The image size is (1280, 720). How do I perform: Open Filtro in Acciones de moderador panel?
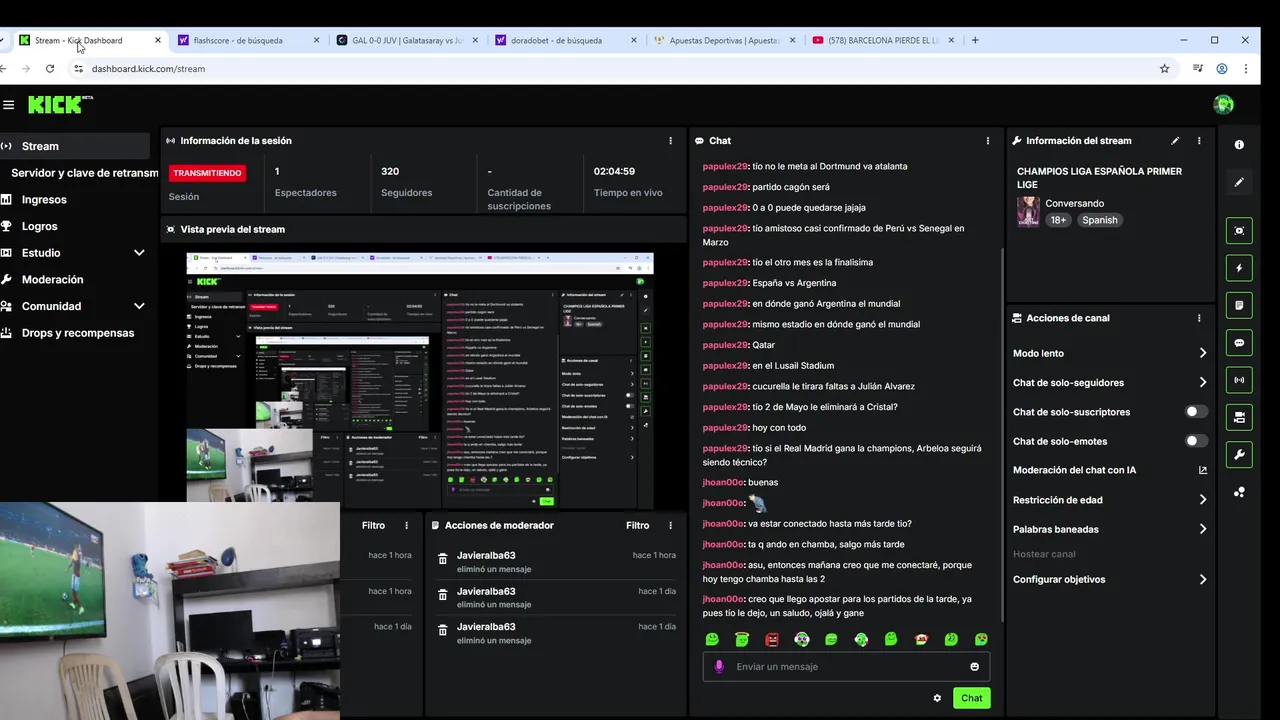tap(637, 525)
